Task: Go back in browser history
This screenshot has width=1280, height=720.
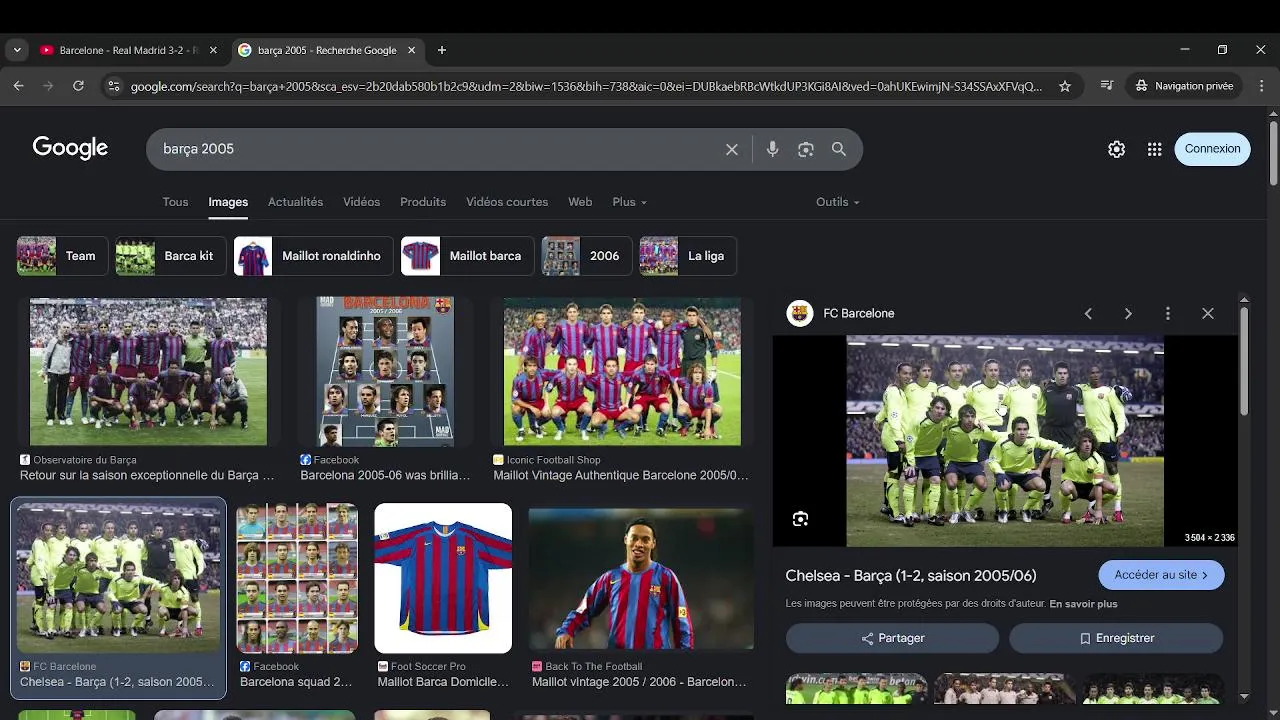Action: click(18, 86)
